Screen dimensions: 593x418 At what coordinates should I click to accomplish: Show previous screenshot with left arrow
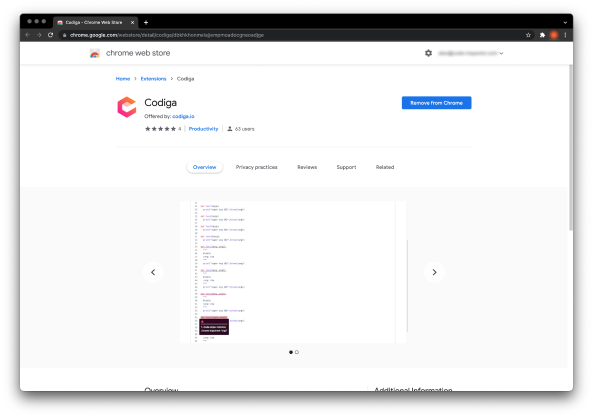[153, 272]
